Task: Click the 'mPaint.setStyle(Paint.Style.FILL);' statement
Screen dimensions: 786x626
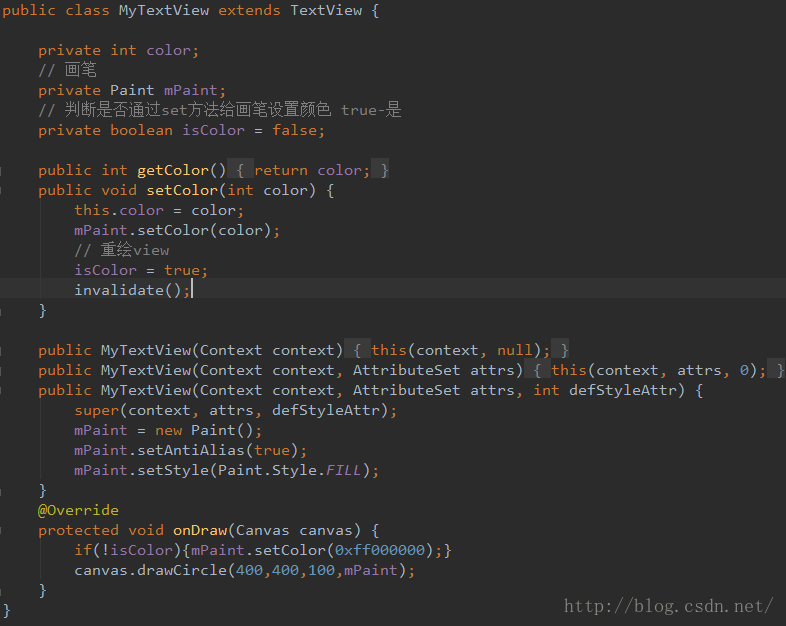Action: (x=227, y=471)
